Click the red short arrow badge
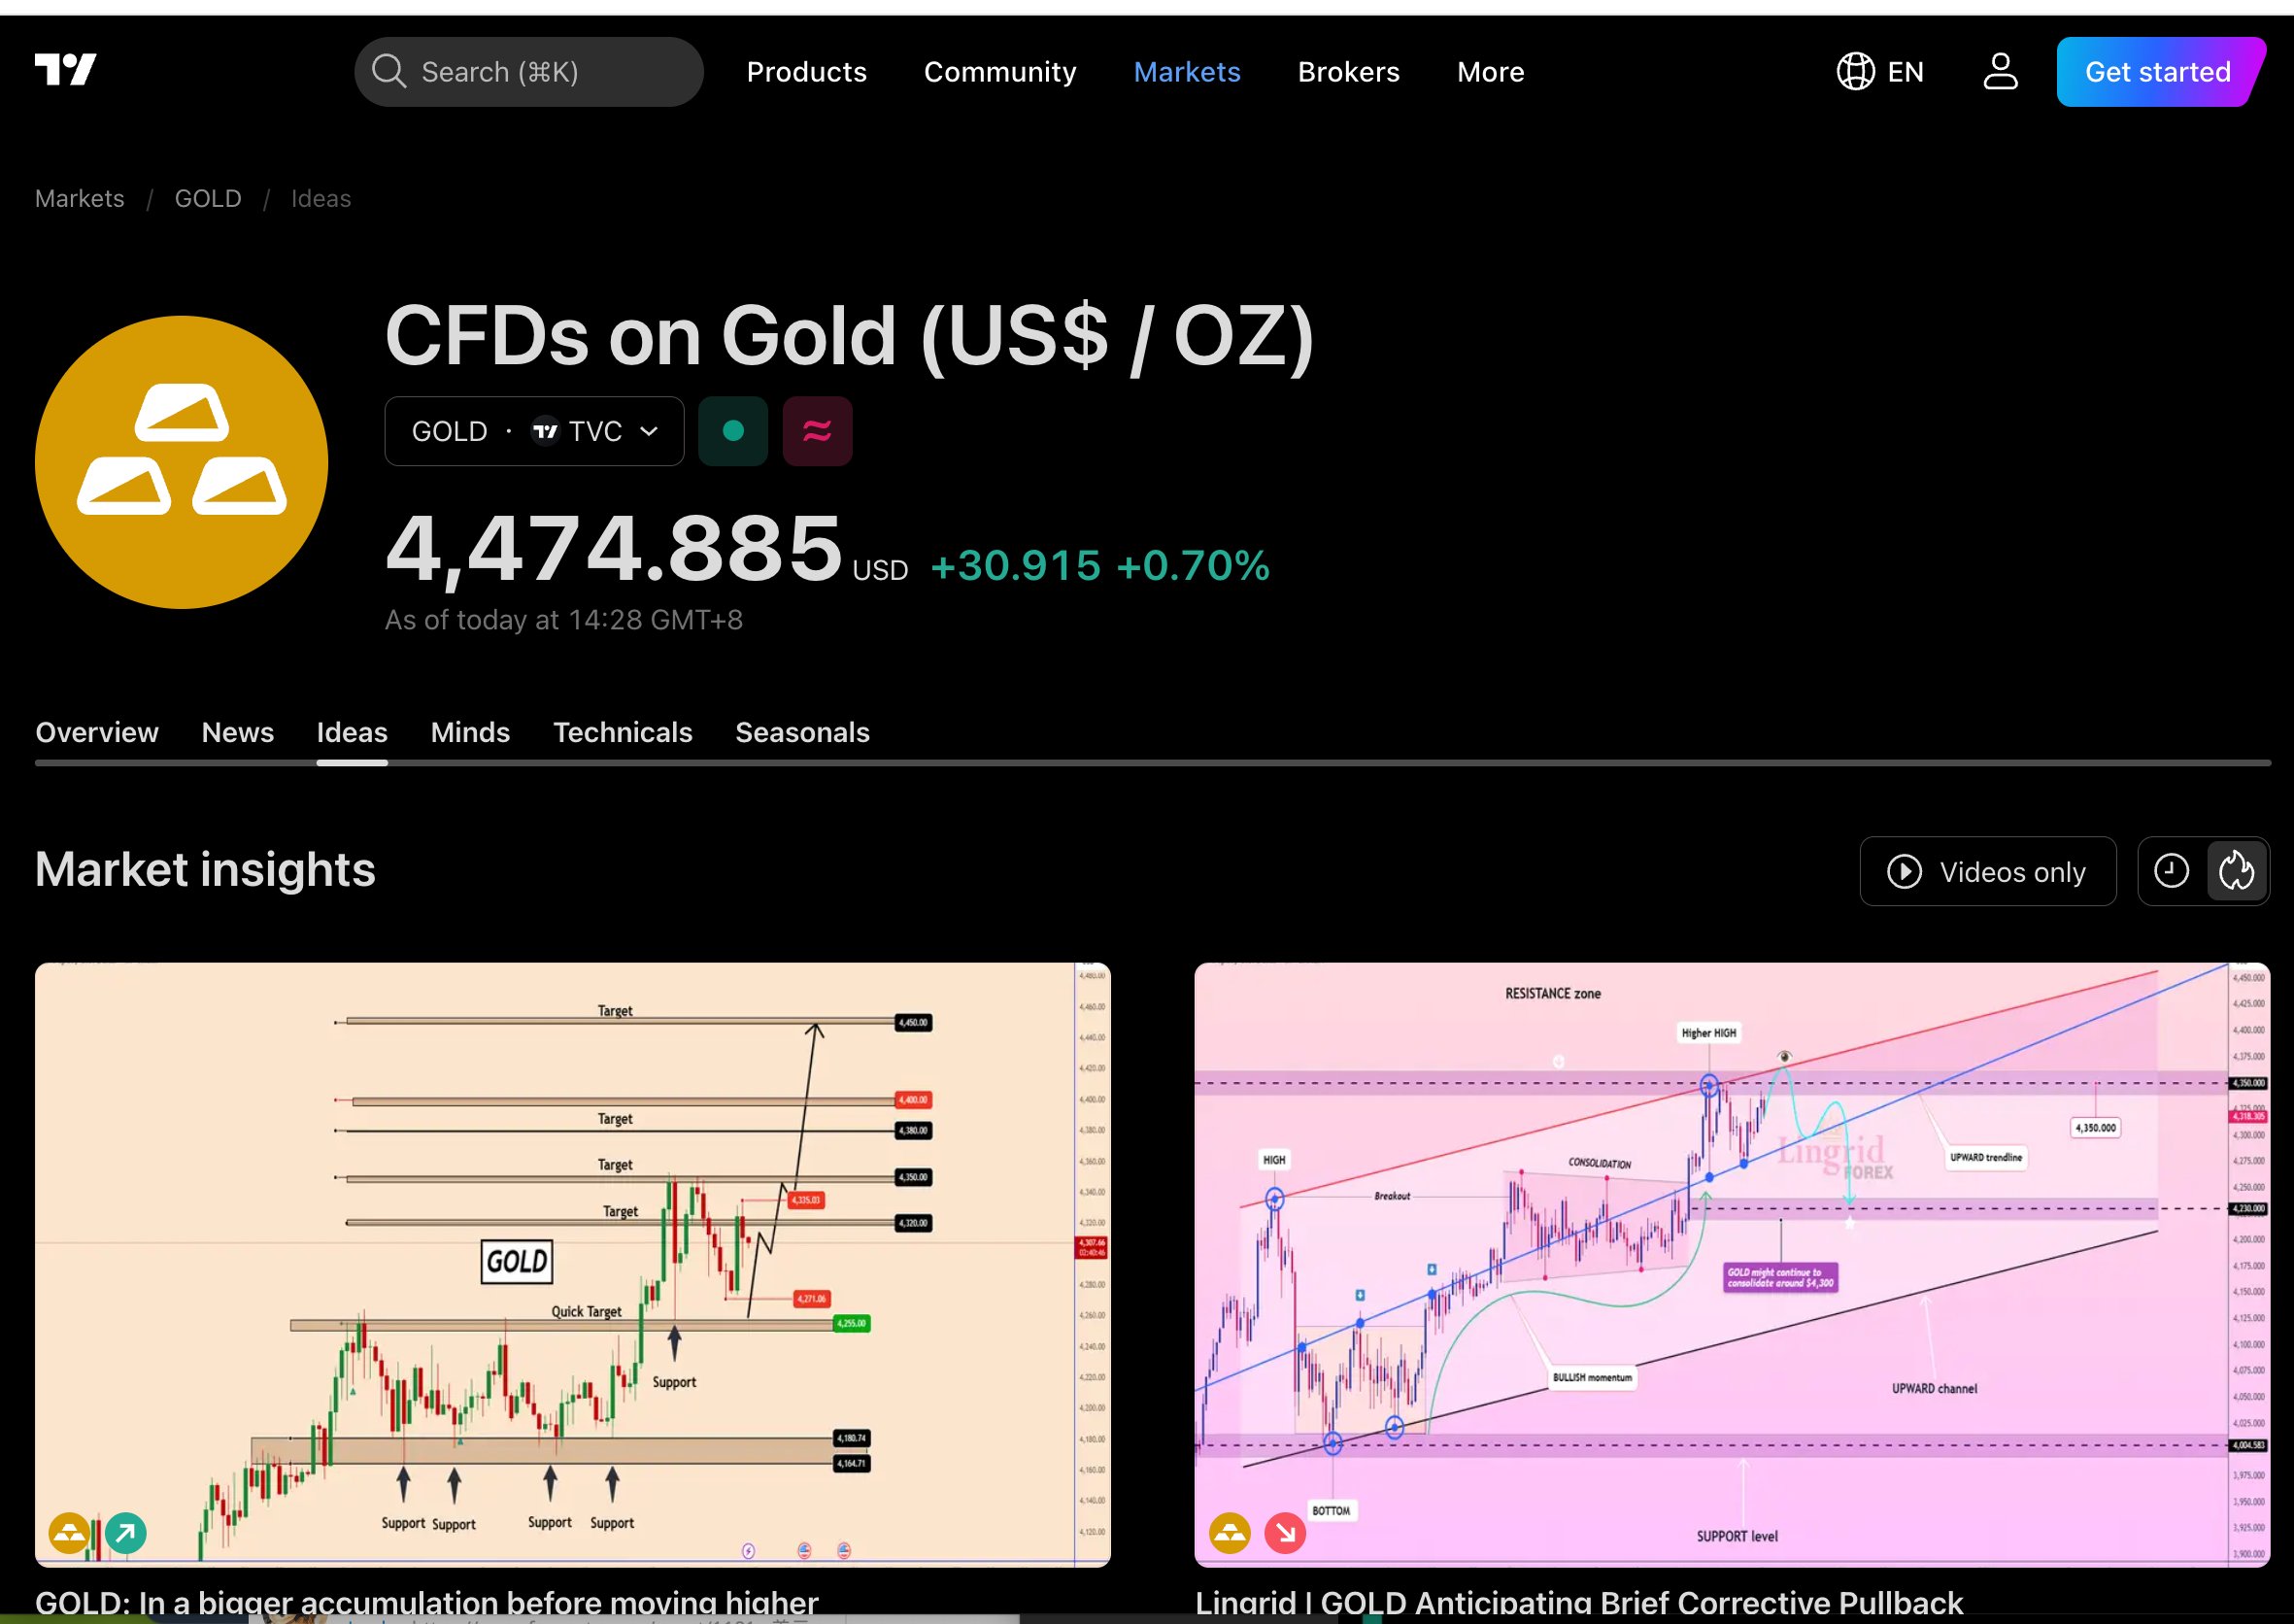The width and height of the screenshot is (2294, 1624). 1285,1532
